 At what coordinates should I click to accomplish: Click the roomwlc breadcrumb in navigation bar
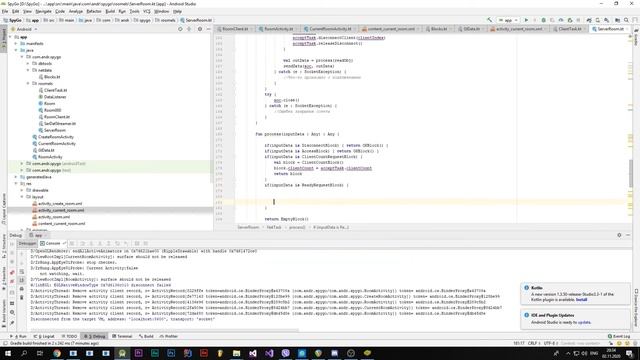coord(165,20)
